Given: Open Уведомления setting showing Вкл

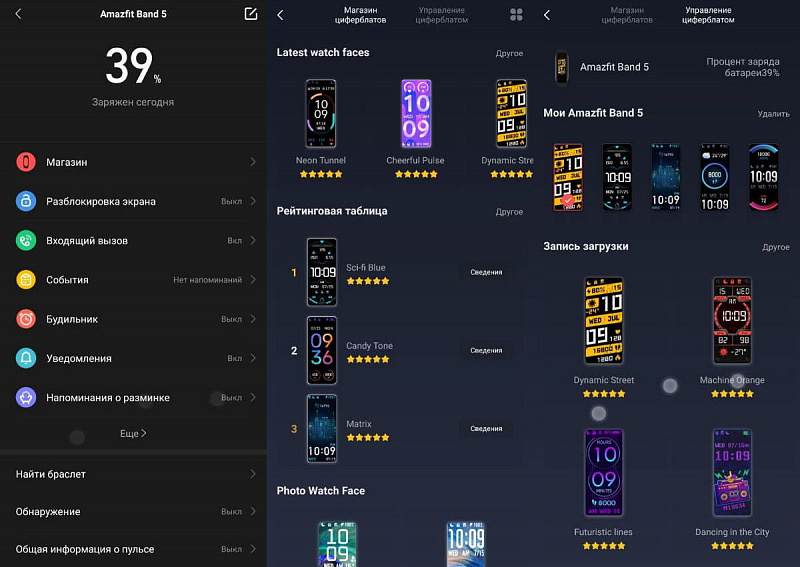Looking at the screenshot, I should (x=133, y=358).
